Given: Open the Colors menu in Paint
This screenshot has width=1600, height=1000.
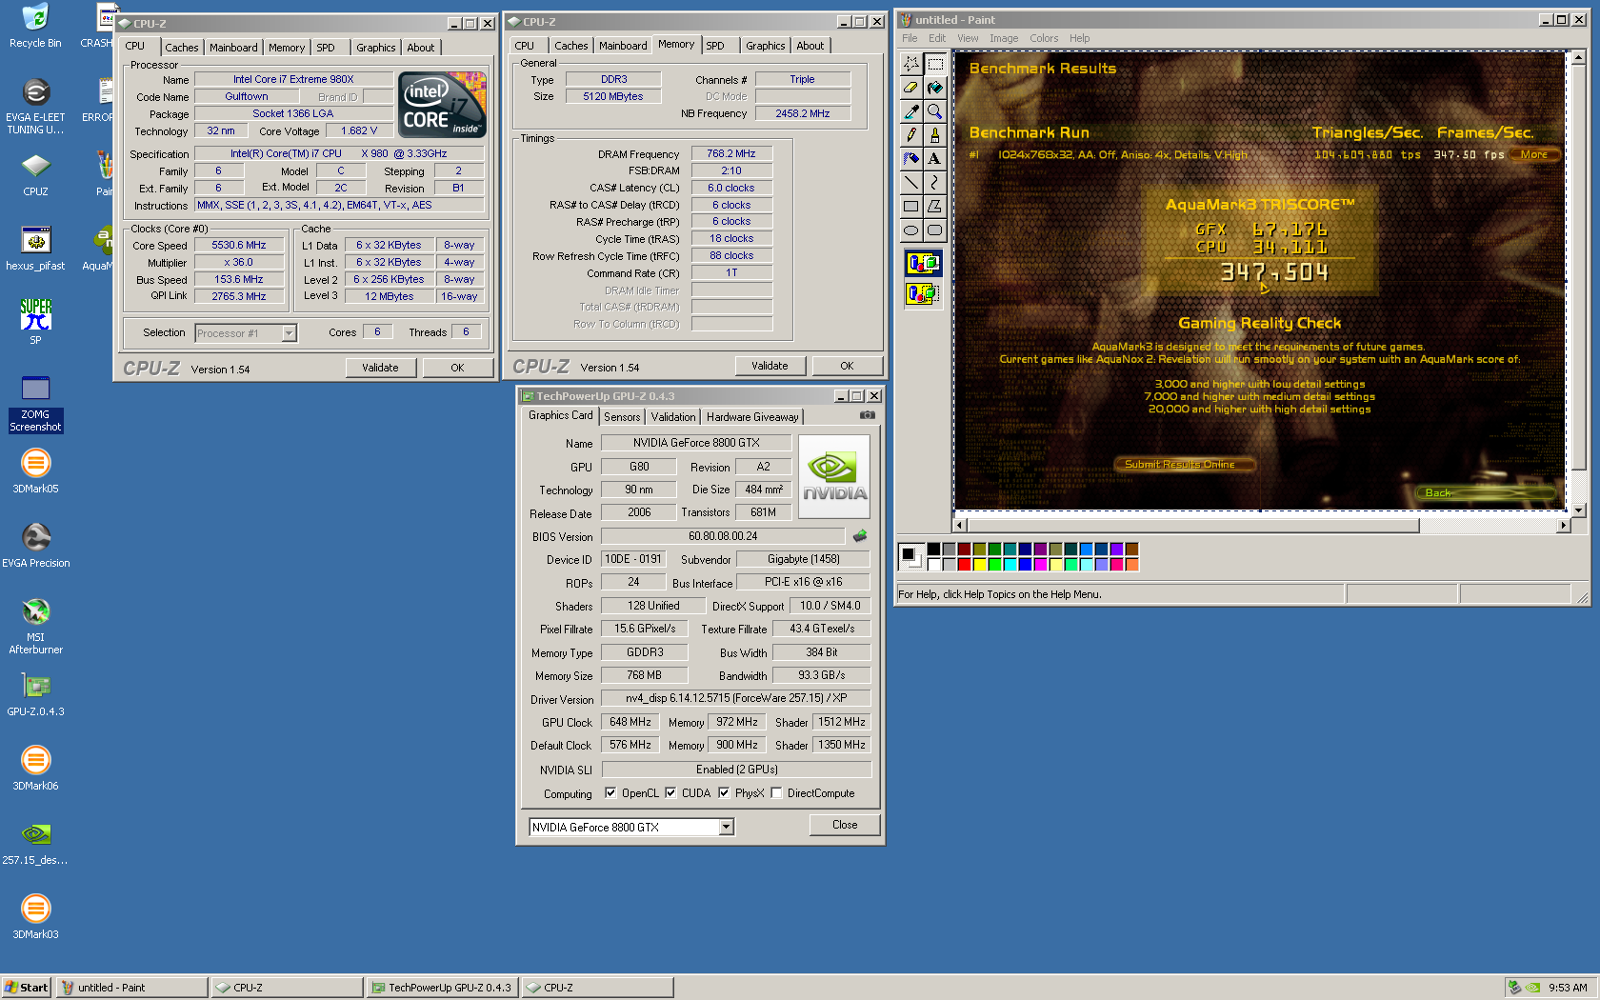Looking at the screenshot, I should [x=1043, y=38].
